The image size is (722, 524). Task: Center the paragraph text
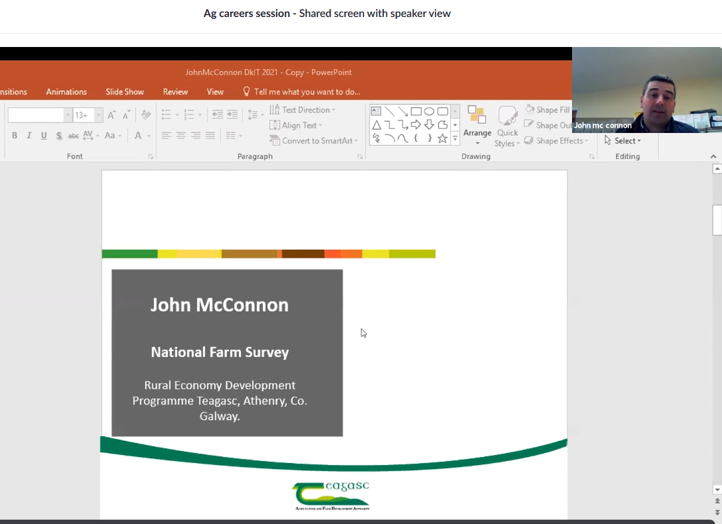[181, 135]
